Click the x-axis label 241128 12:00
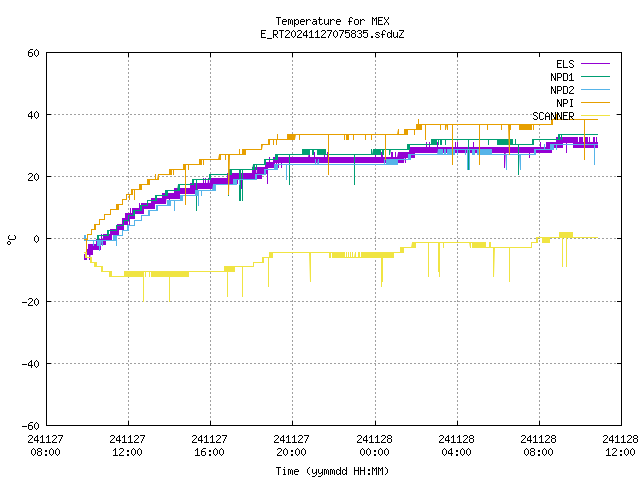The width and height of the screenshot is (640, 480). click(x=620, y=446)
